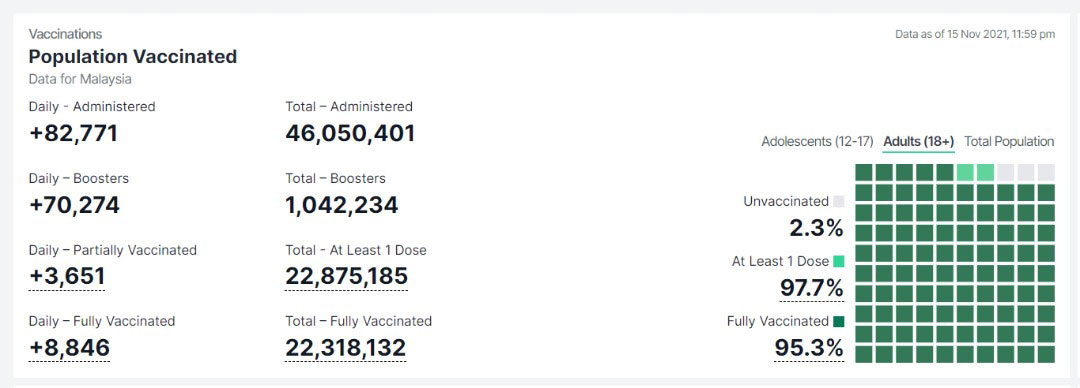Image resolution: width=1080 pixels, height=388 pixels.
Task: Click the 95.3% fully vaccinated value
Action: pos(809,348)
